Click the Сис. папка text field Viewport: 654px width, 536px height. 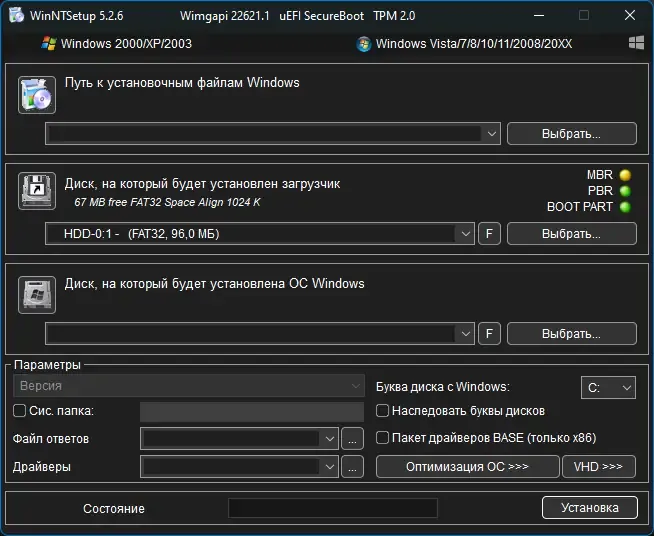pos(252,412)
